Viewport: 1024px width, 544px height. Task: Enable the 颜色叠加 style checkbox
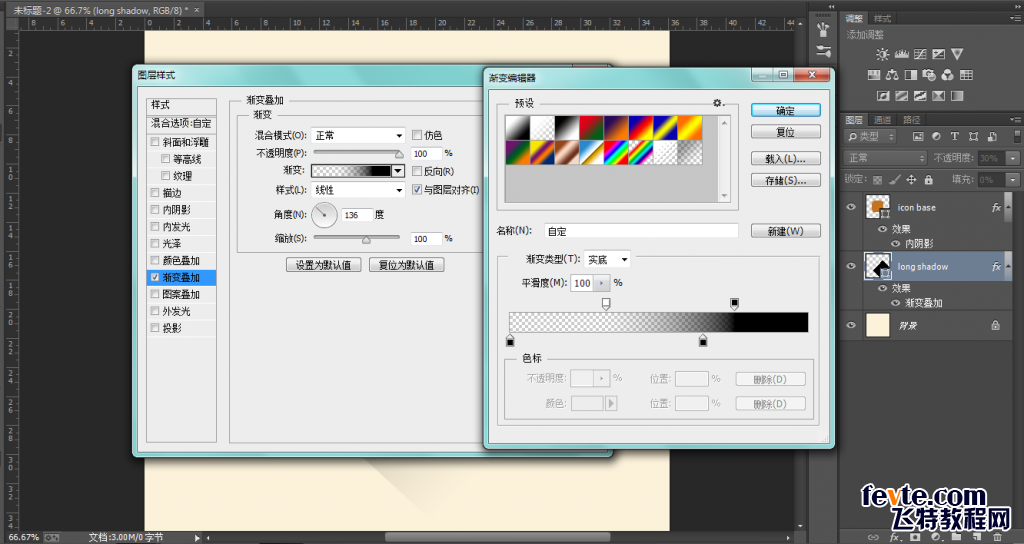click(x=155, y=260)
